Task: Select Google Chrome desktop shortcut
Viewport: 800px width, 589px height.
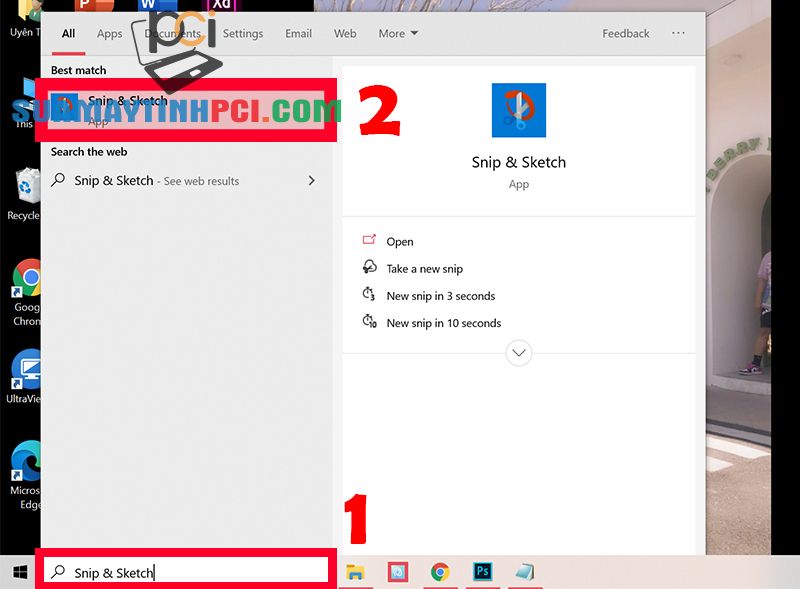Action: tap(26, 292)
